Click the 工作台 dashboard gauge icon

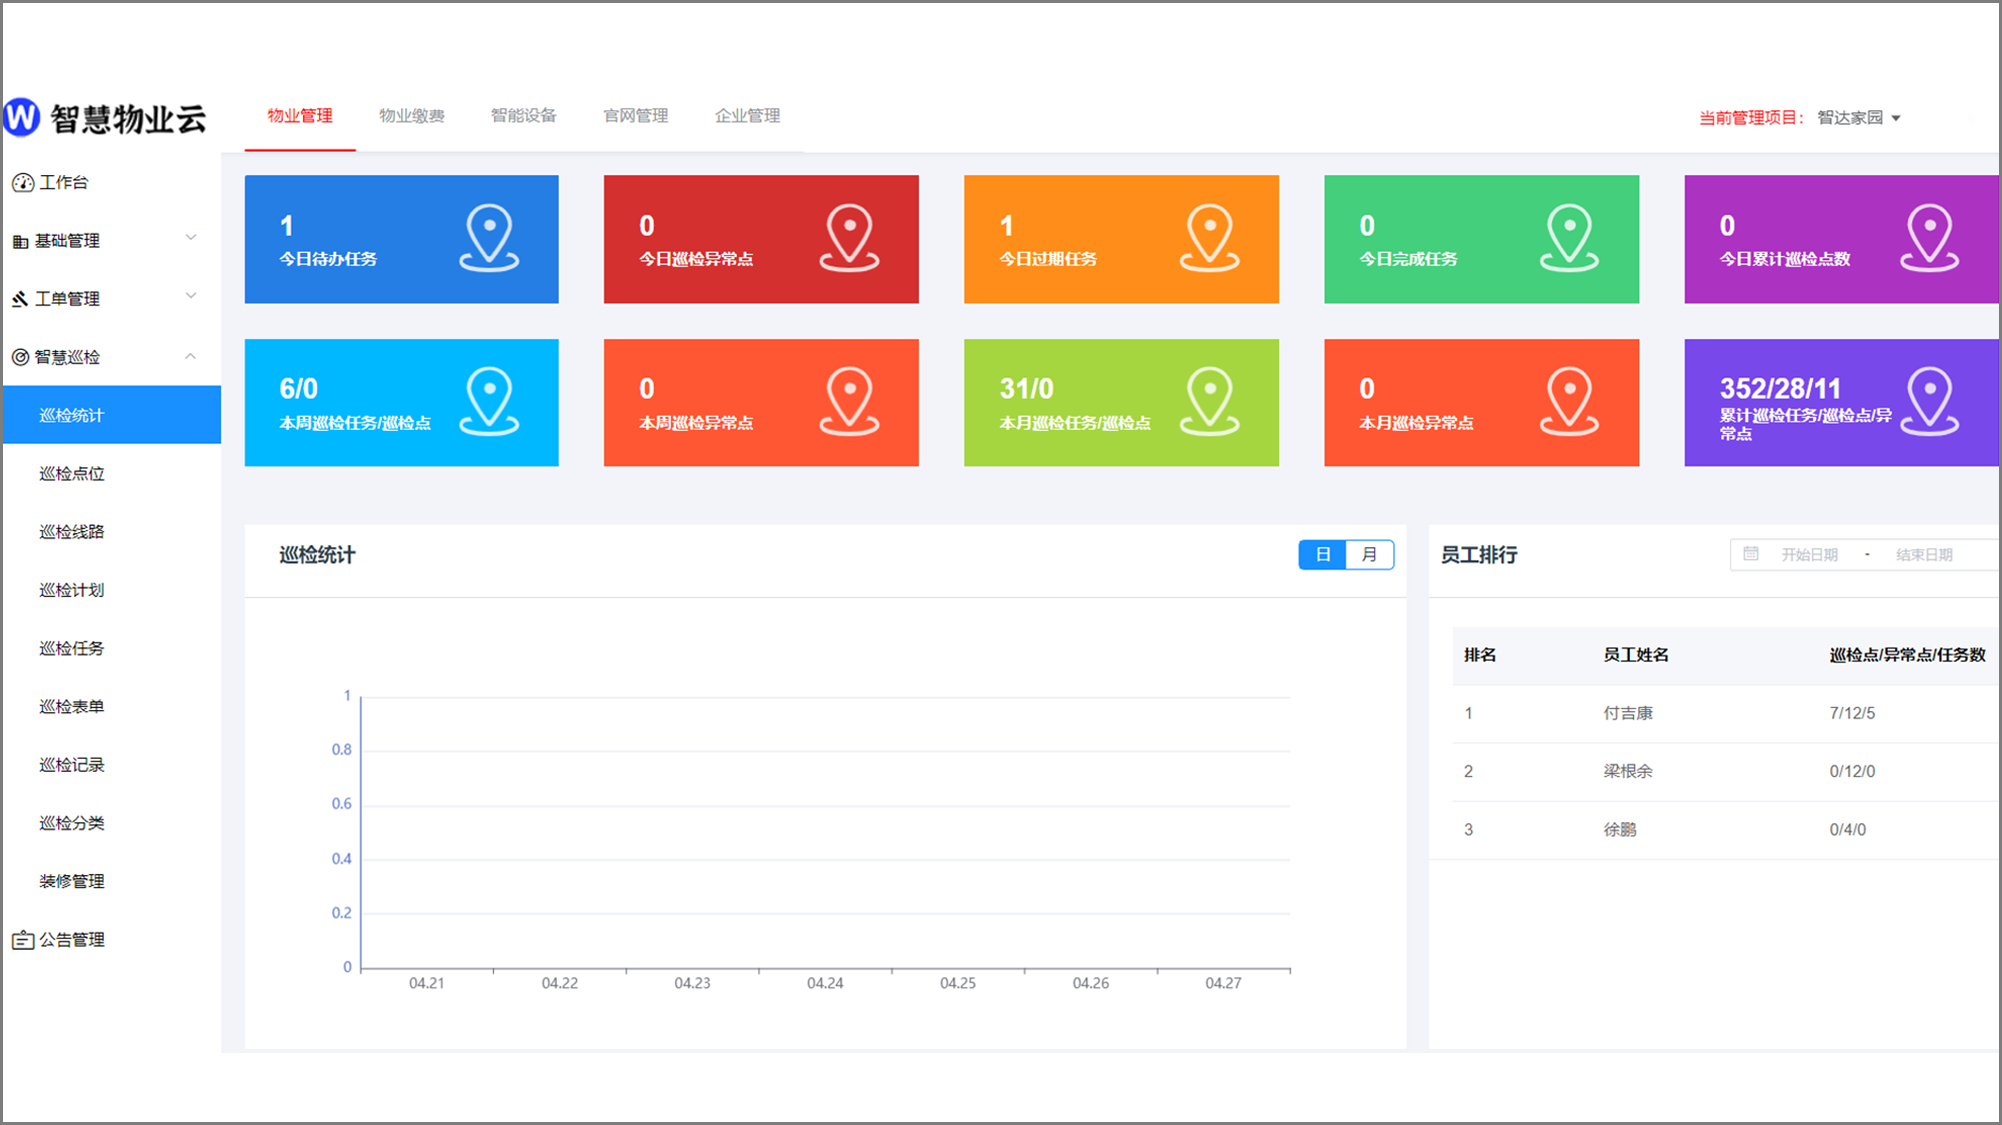[22, 183]
